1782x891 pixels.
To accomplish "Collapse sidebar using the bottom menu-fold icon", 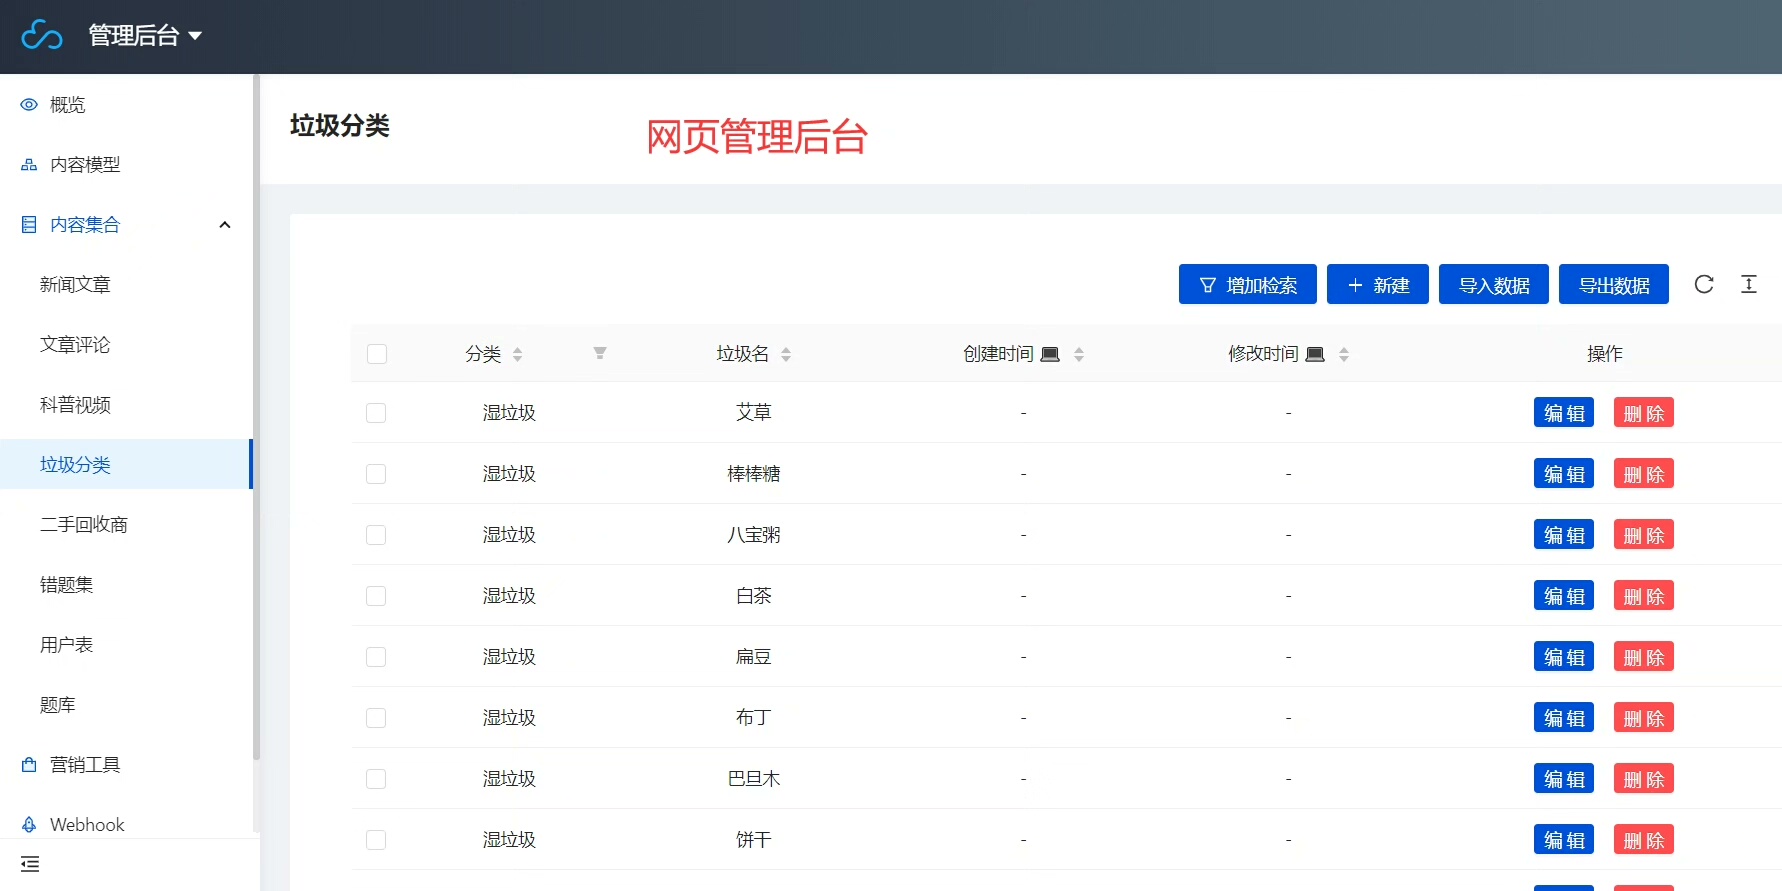I will point(30,864).
